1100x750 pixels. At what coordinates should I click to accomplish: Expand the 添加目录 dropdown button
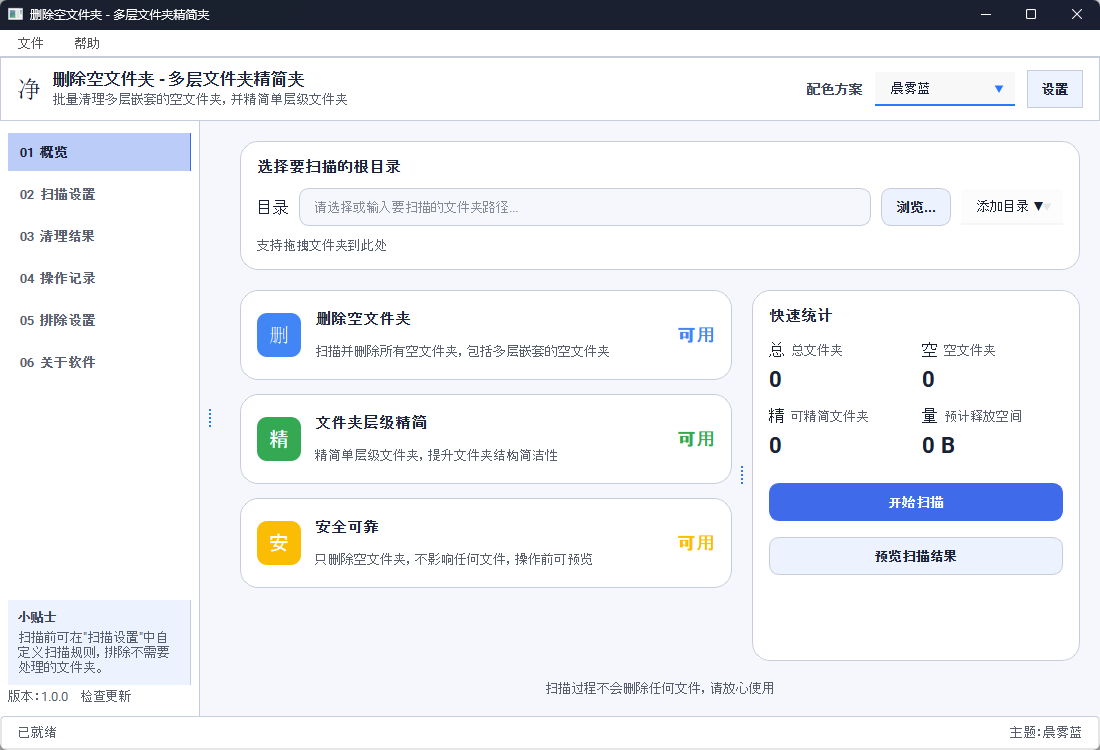click(1012, 207)
